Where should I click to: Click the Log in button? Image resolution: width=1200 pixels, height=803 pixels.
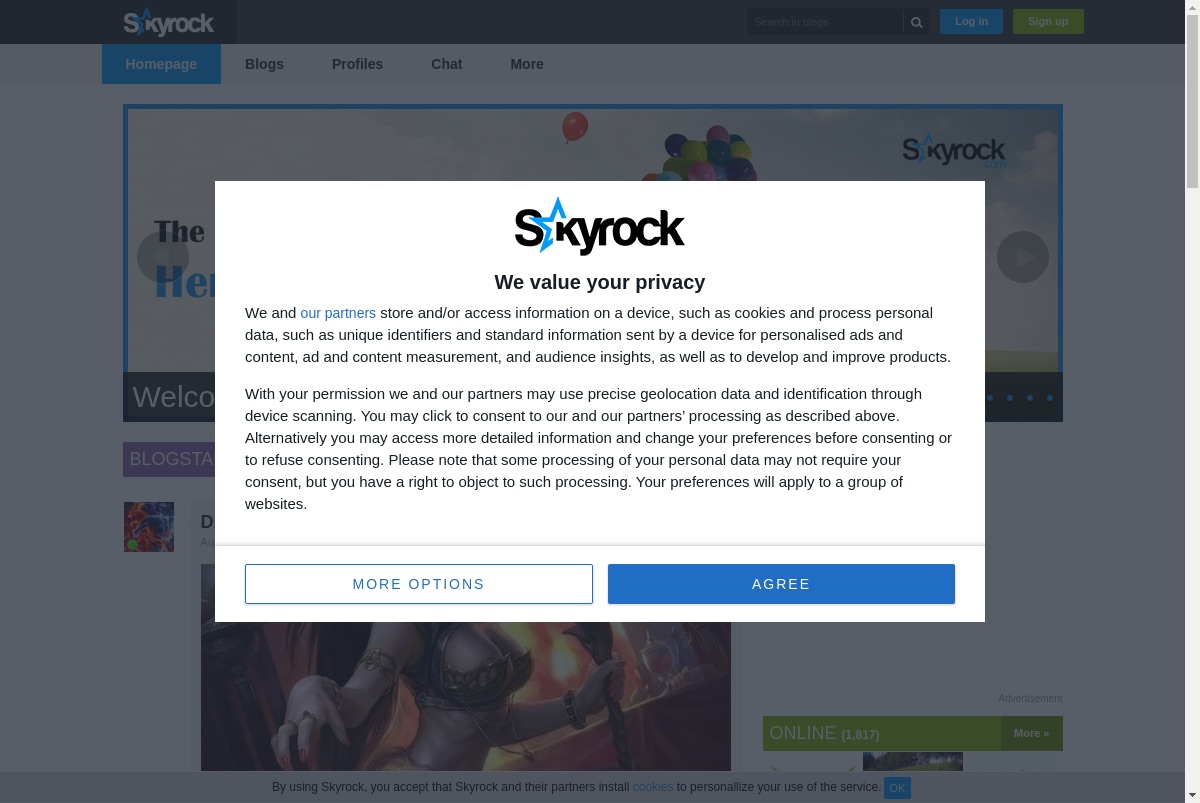tap(971, 21)
